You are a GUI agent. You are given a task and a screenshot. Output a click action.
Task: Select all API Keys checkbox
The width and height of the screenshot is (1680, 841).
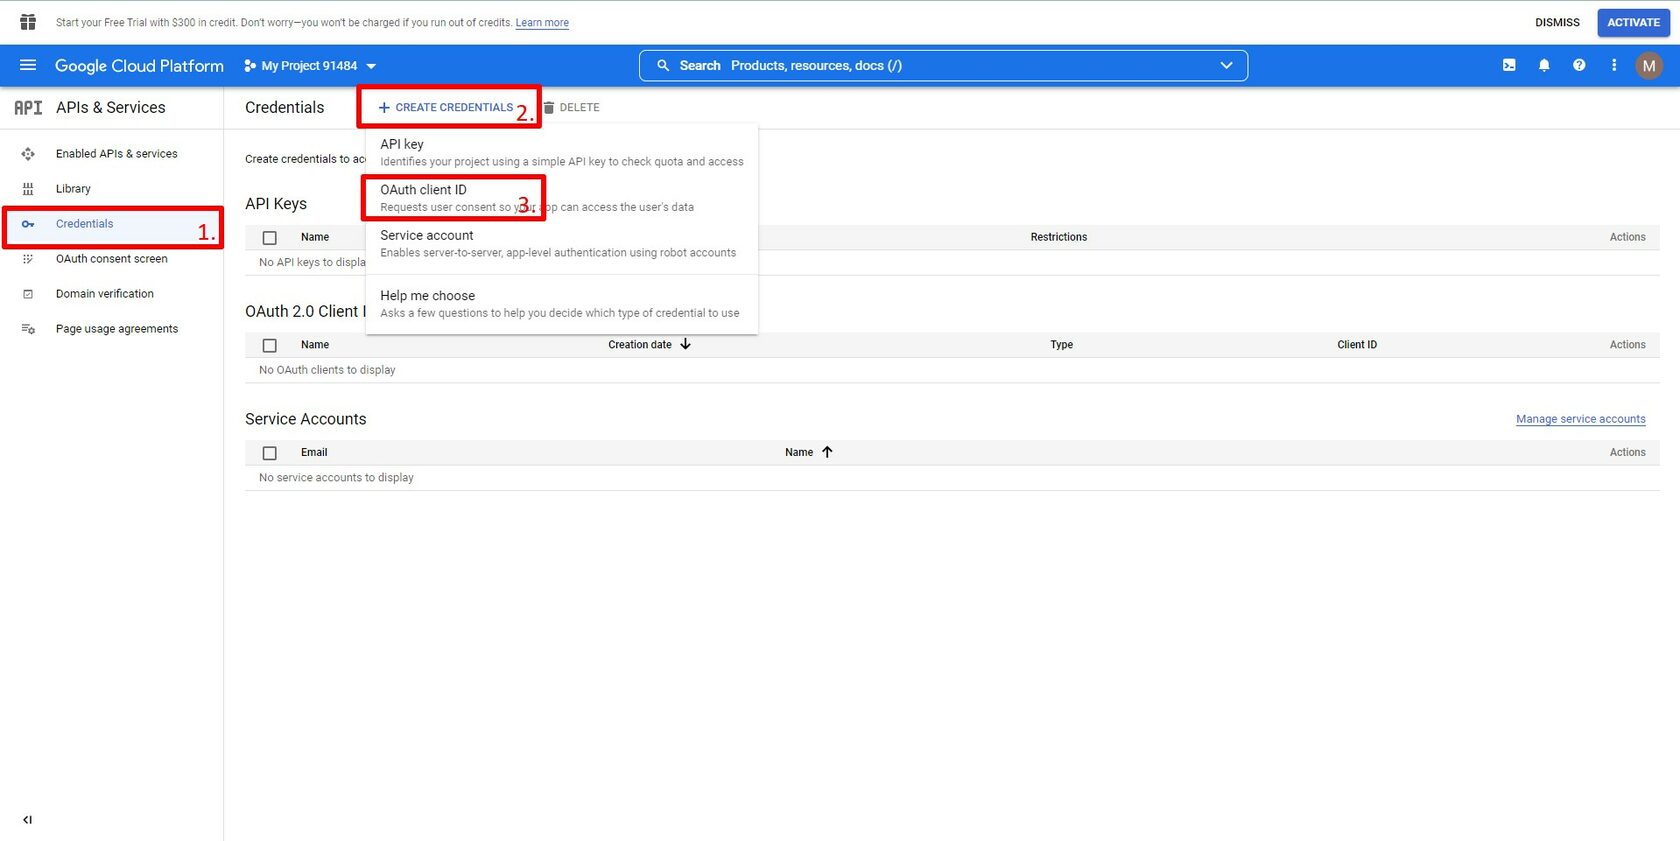[x=269, y=238]
